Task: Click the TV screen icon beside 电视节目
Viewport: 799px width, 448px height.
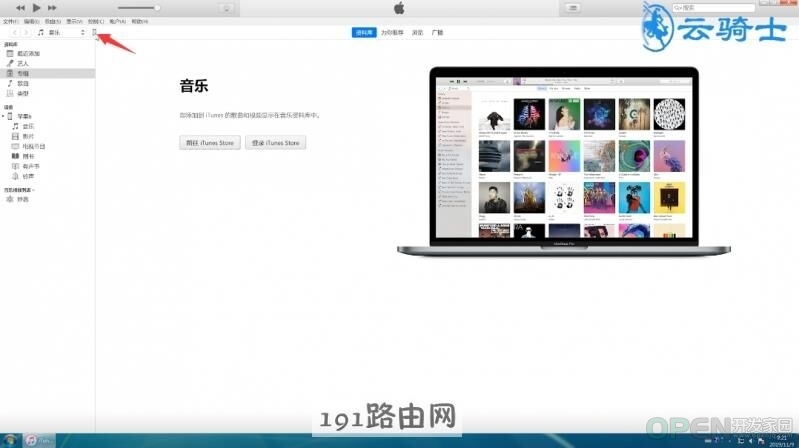Action: point(15,147)
